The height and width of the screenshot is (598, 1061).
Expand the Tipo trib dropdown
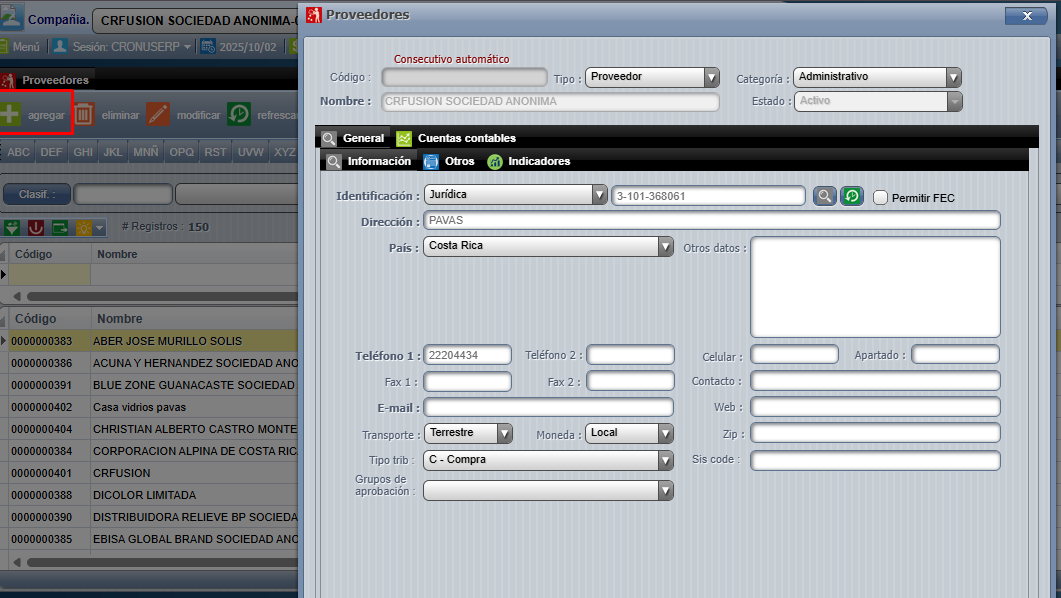tap(548, 460)
